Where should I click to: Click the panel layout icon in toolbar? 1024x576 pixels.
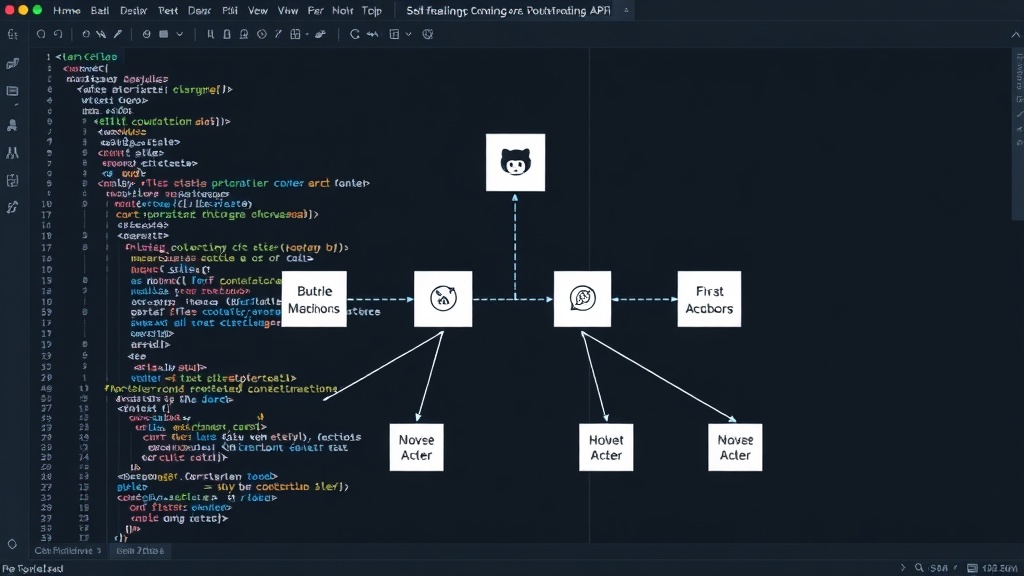(x=394, y=34)
